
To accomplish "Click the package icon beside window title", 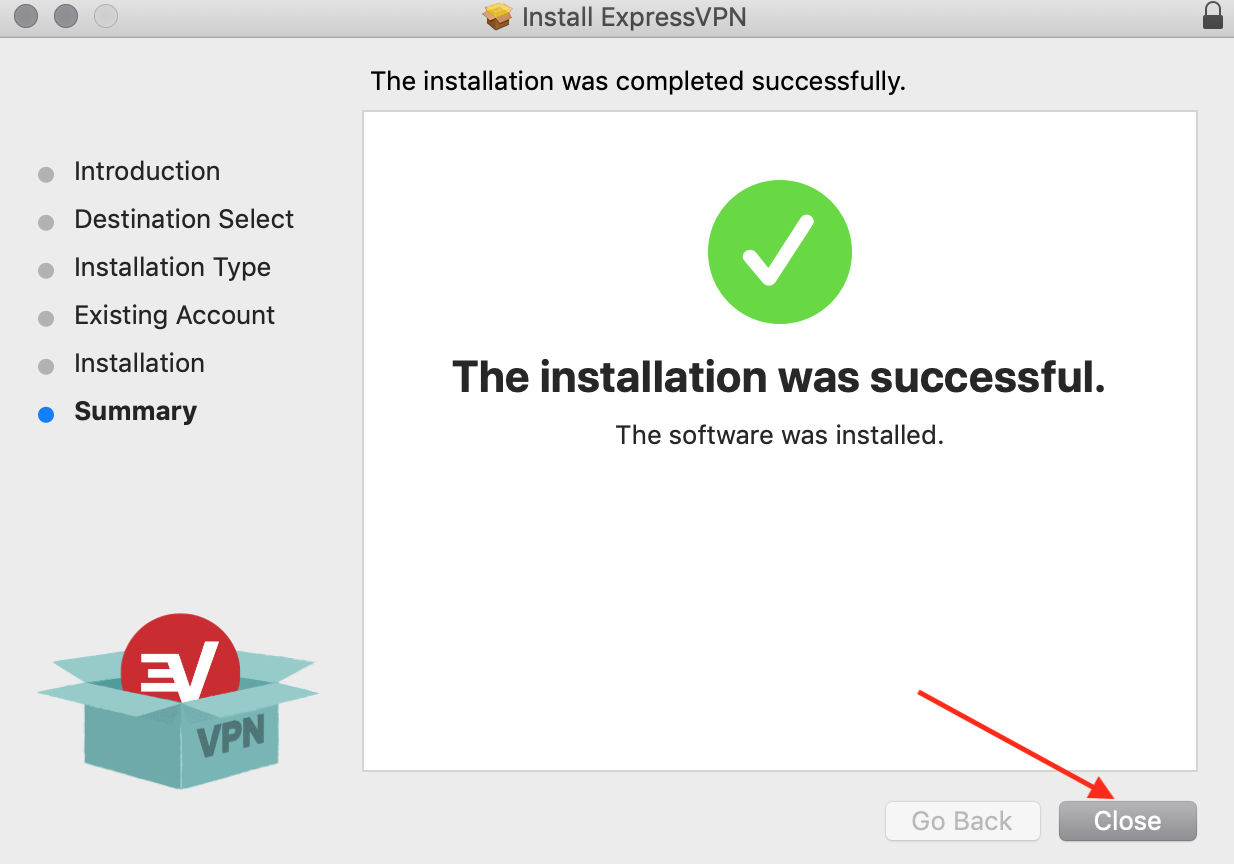I will 497,17.
